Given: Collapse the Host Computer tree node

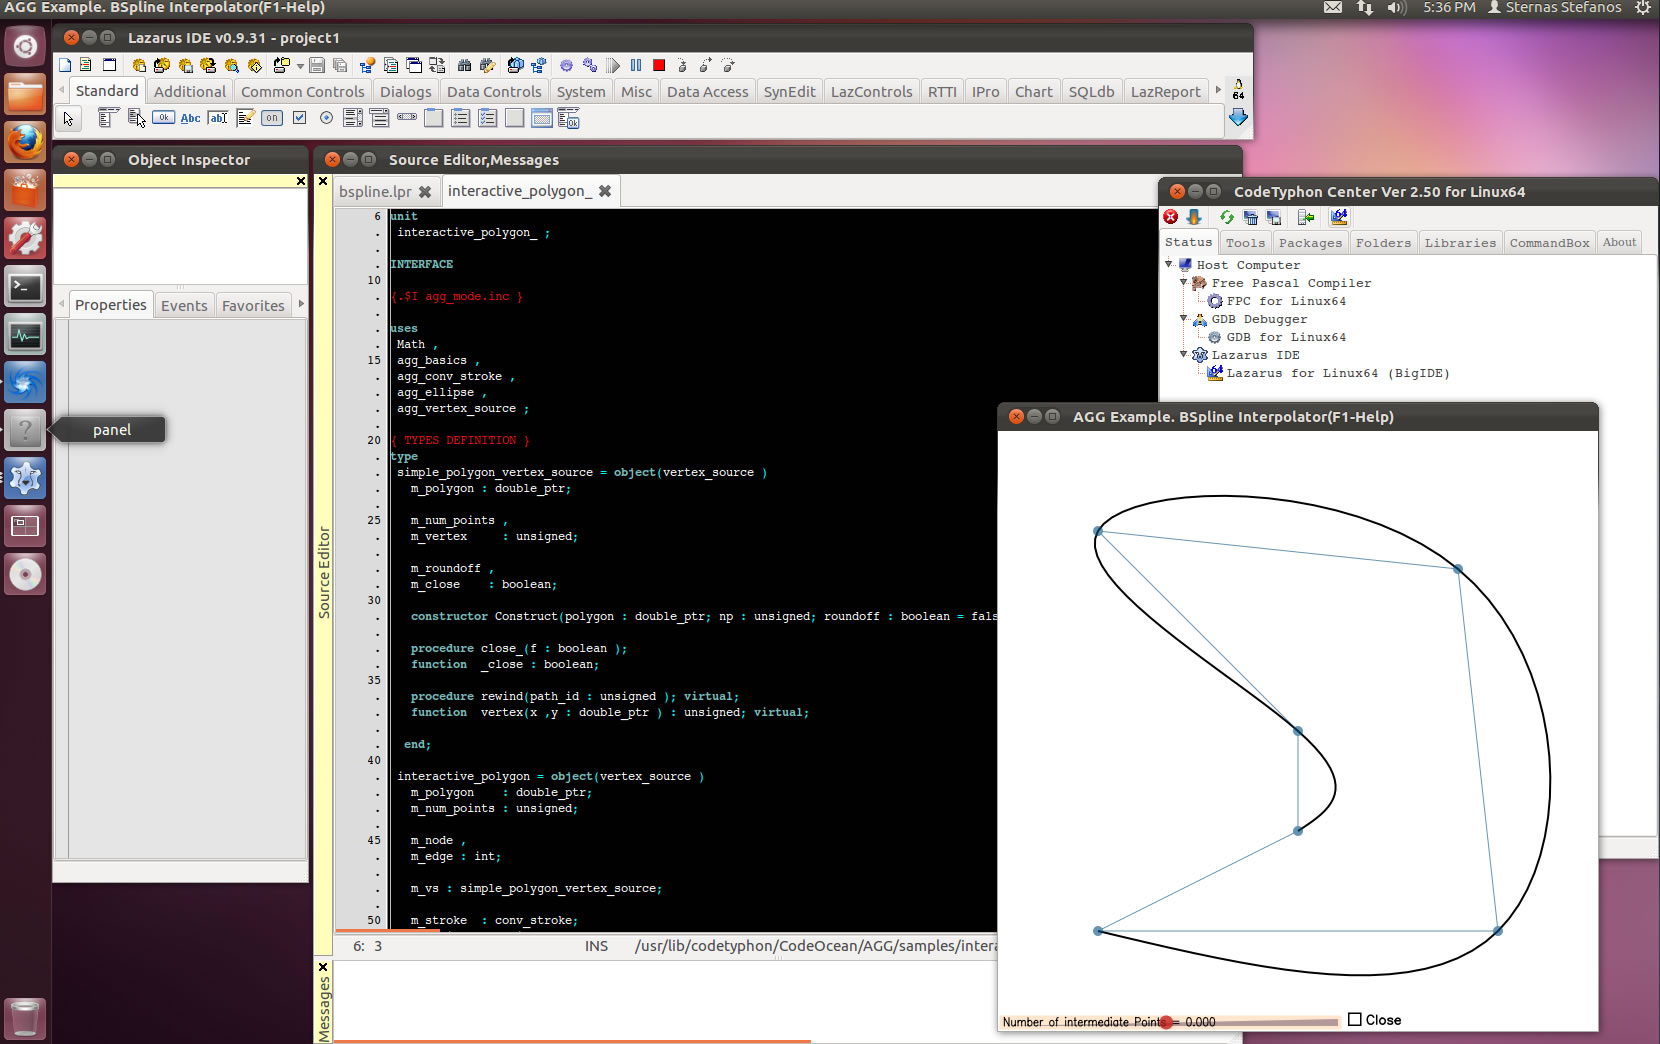Looking at the screenshot, I should (x=1168, y=264).
